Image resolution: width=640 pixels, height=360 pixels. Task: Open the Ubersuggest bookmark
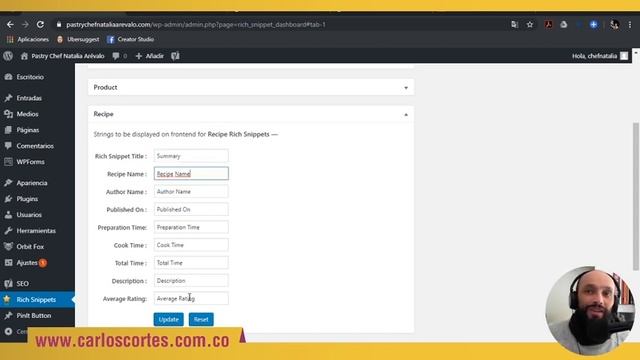click(x=78, y=39)
